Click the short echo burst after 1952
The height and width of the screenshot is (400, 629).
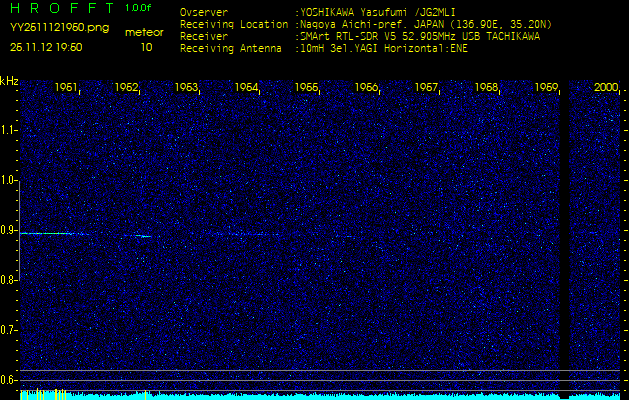(144, 236)
